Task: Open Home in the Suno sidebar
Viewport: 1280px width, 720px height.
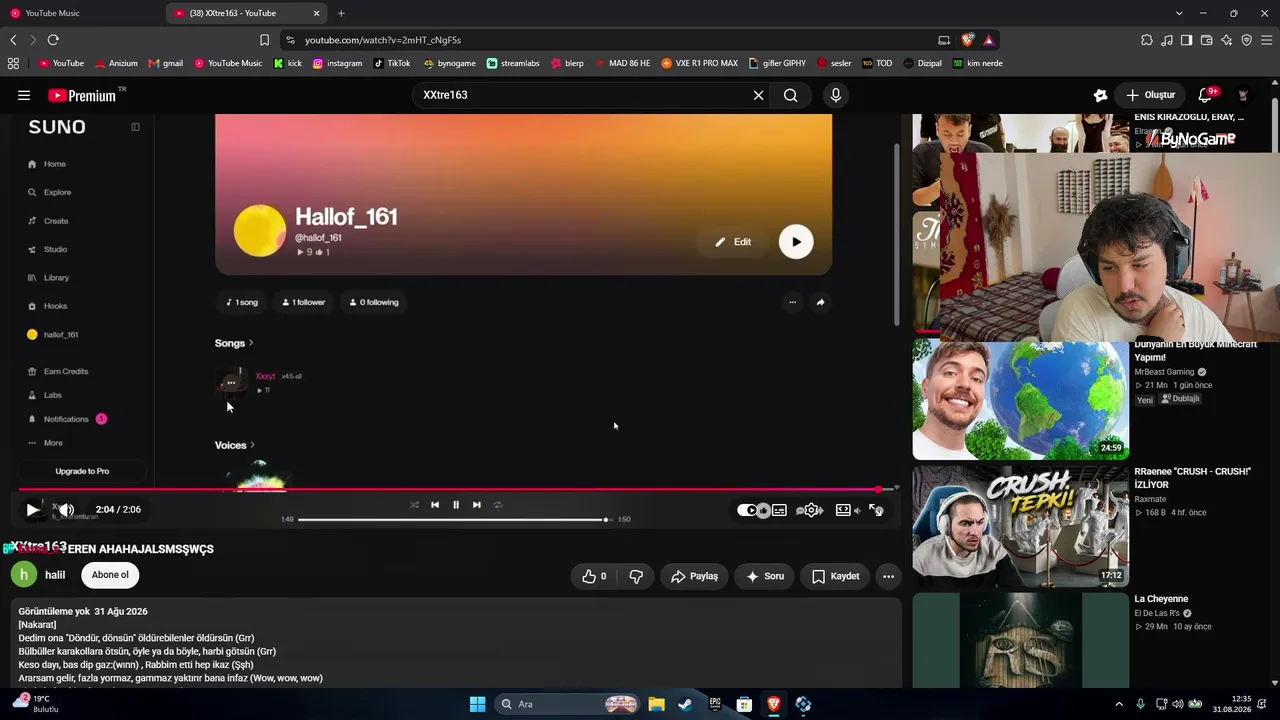Action: click(x=48, y=164)
